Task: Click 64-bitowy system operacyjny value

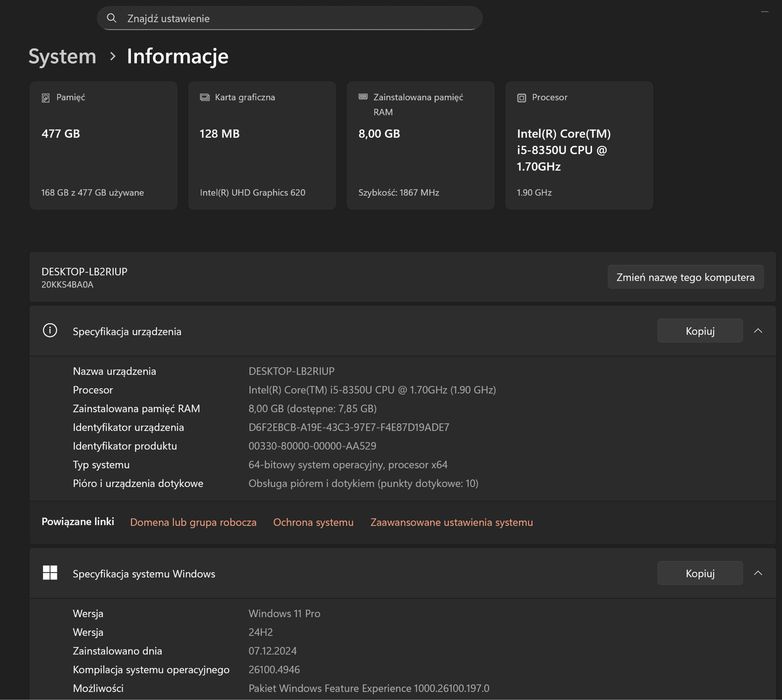Action: point(348,465)
